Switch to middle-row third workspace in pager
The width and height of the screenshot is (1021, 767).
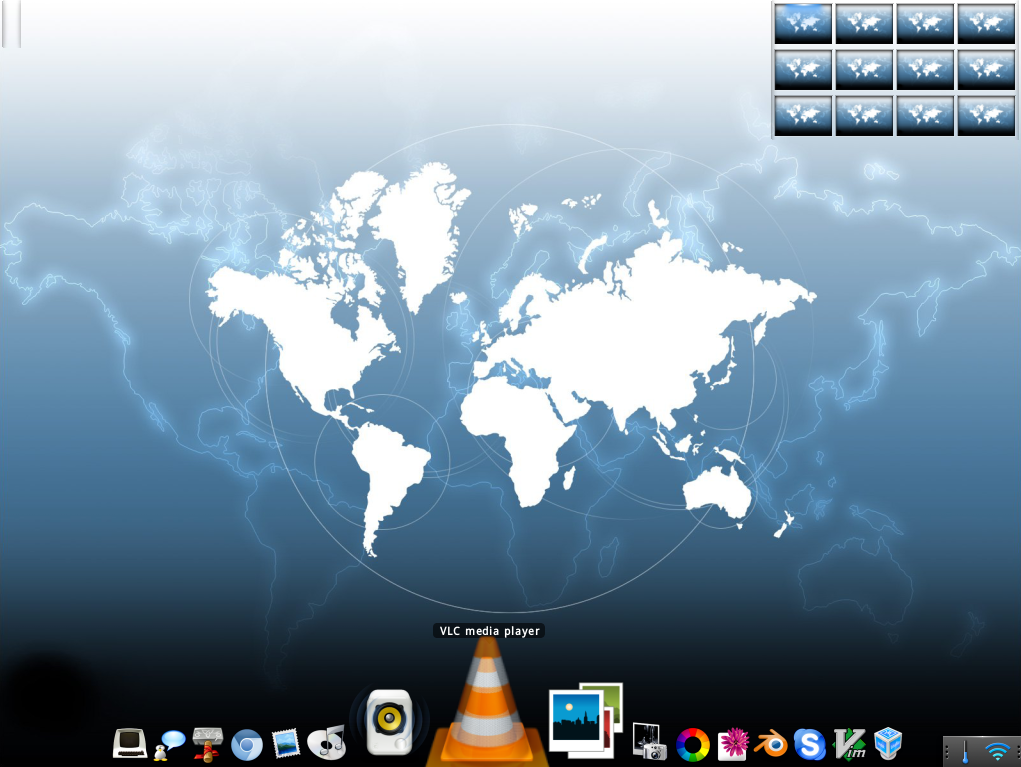(x=925, y=70)
